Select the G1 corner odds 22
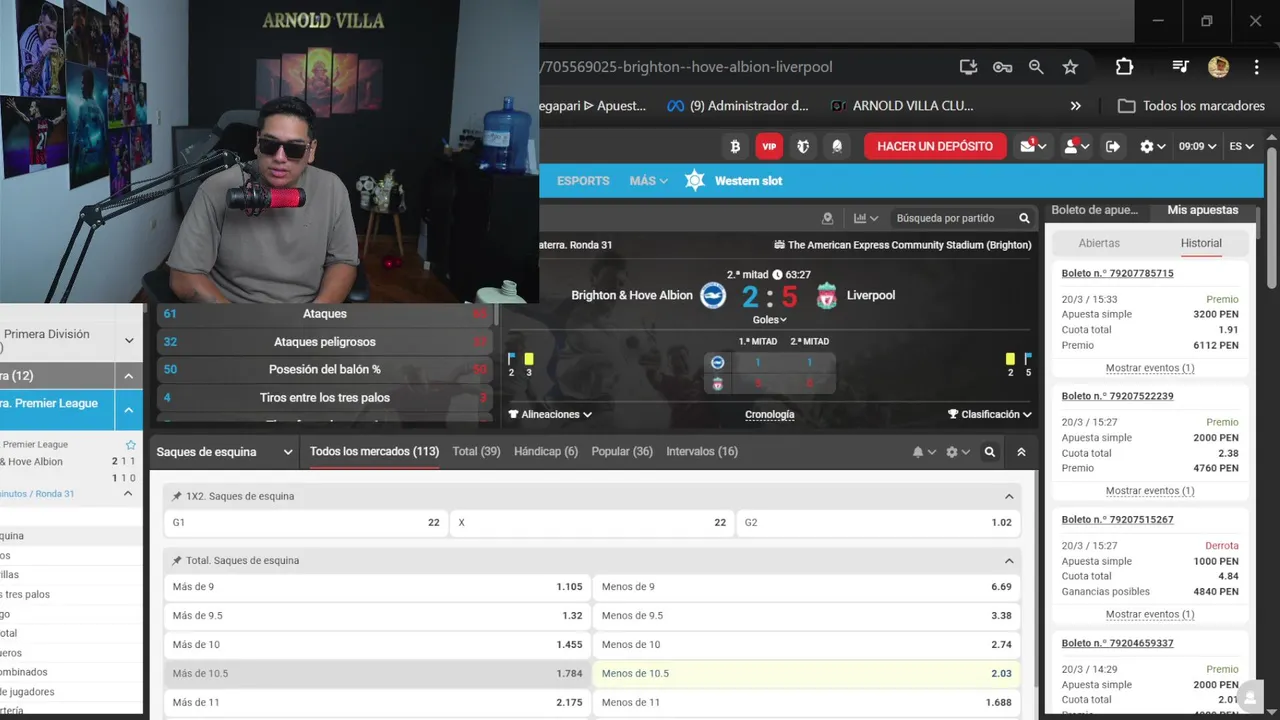1280x720 pixels. coord(306,523)
